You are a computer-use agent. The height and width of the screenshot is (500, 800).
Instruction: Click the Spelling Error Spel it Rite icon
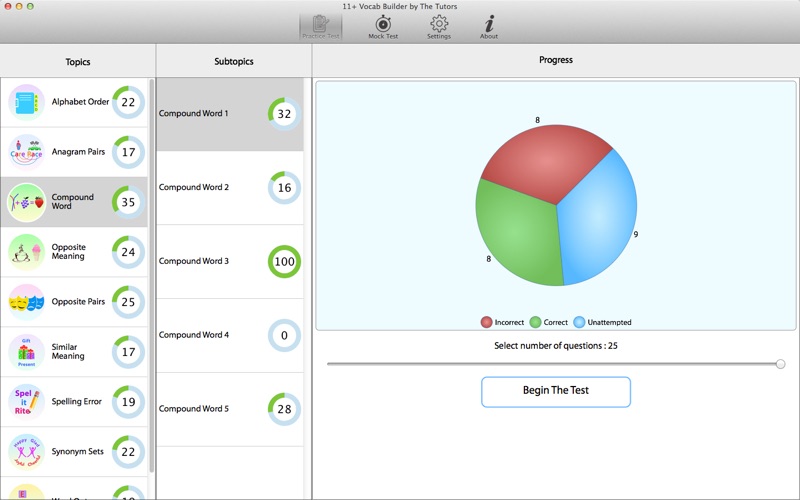(x=27, y=402)
